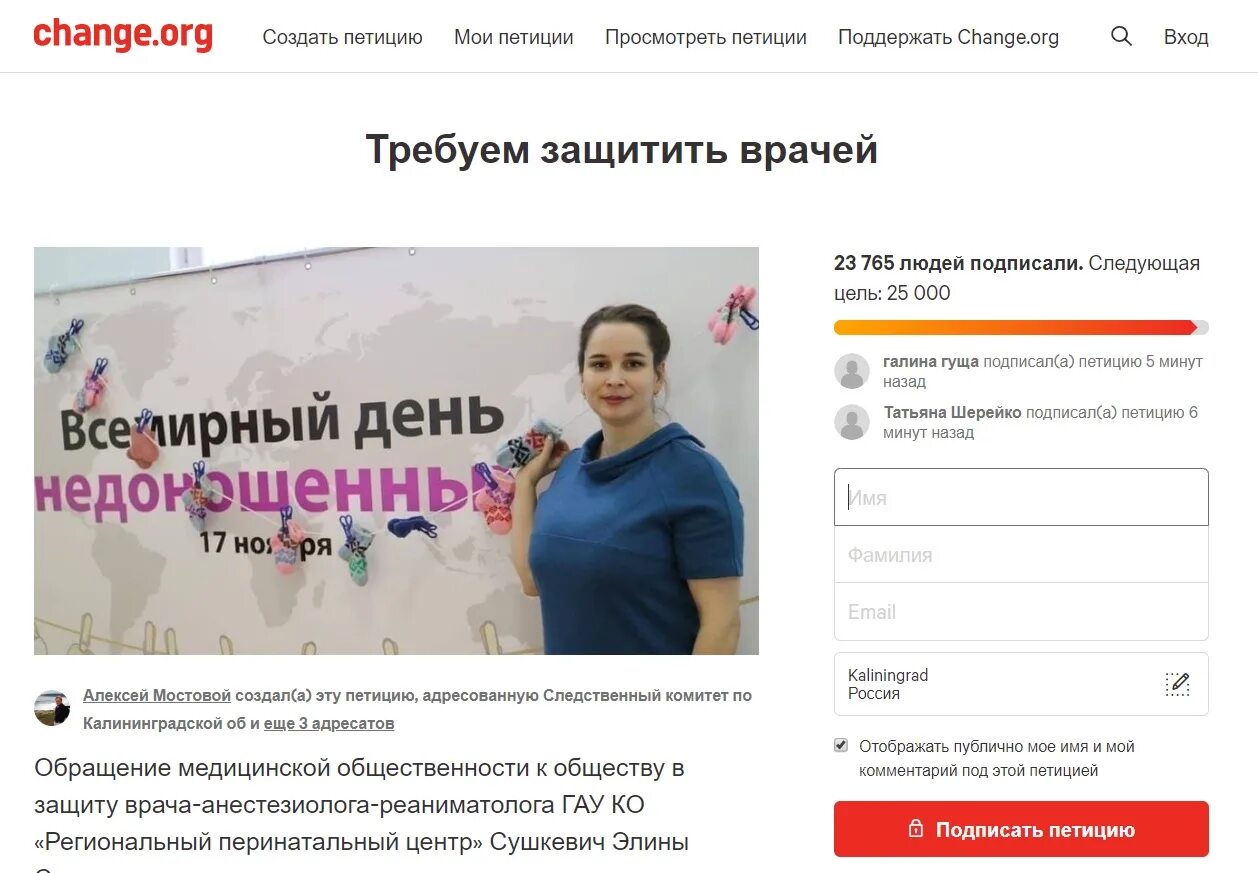
Task: Toggle public display of name checkbox
Action: pos(841,746)
